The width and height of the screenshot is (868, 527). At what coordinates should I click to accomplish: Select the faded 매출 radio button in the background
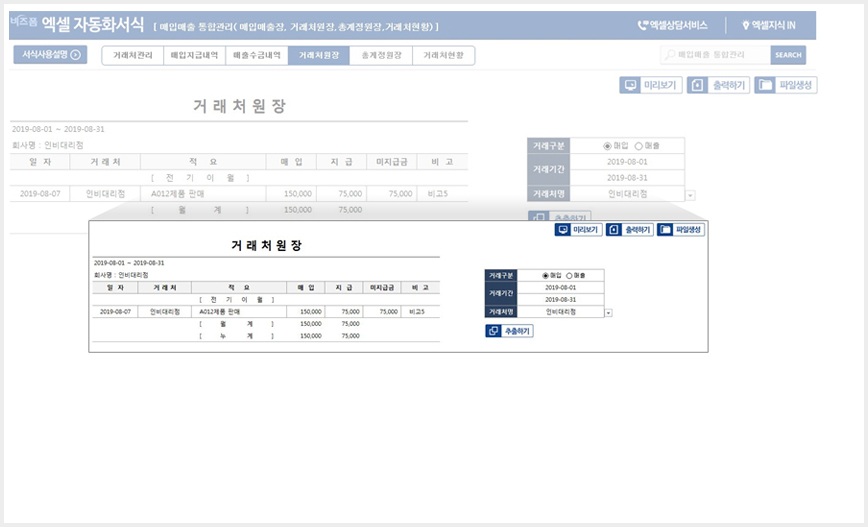tap(638, 146)
